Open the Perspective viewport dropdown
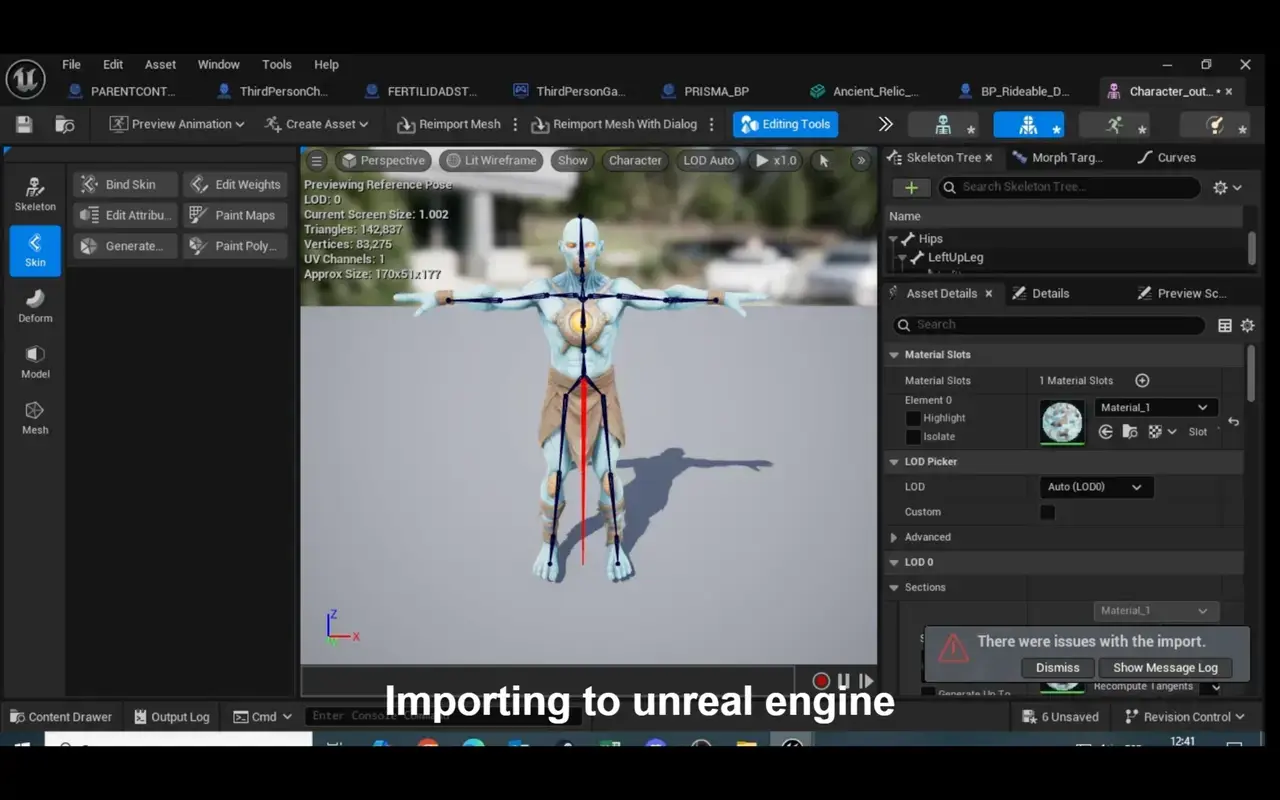The image size is (1280, 800). 384,160
